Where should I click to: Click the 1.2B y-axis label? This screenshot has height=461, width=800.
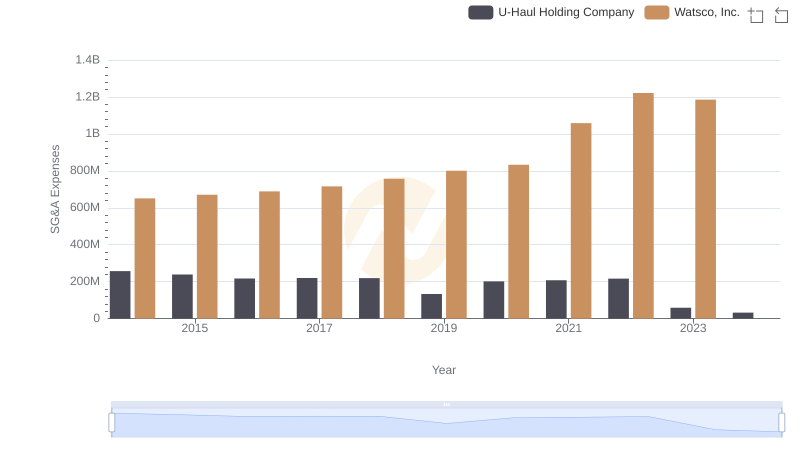click(x=88, y=97)
